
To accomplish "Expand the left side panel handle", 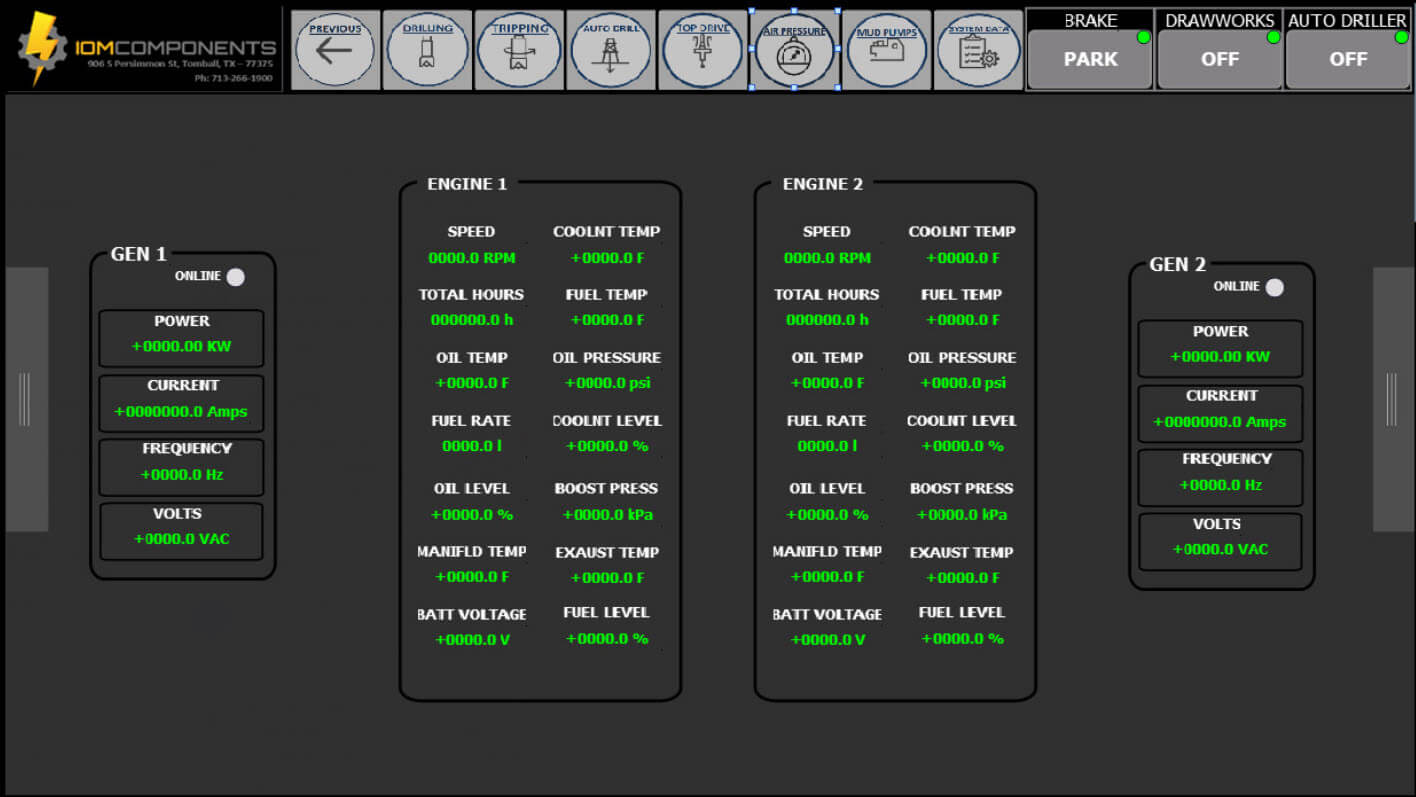I will [x=26, y=399].
